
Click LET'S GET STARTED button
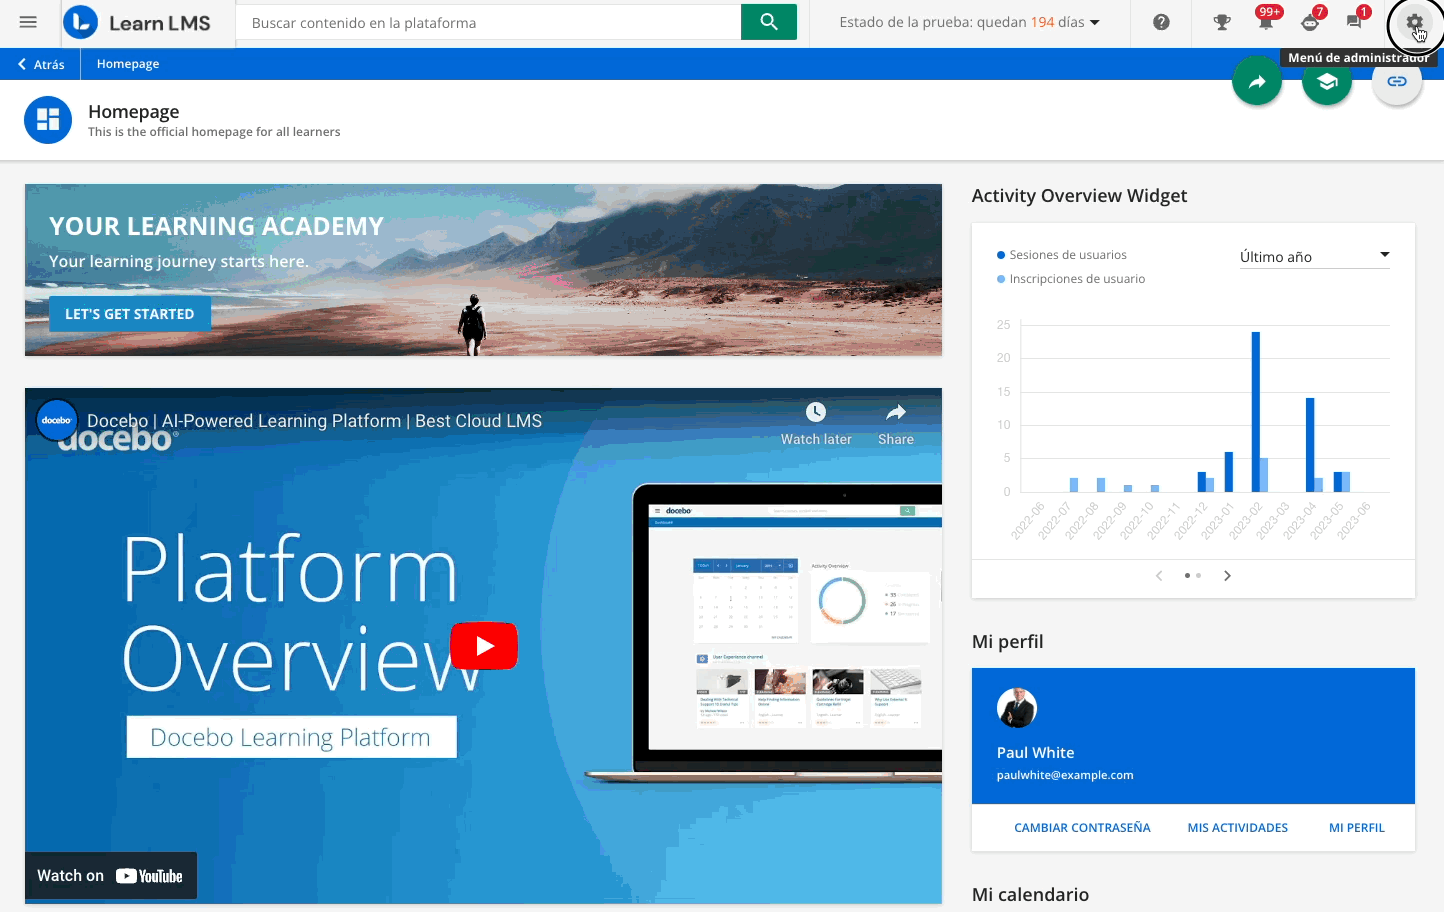(130, 314)
